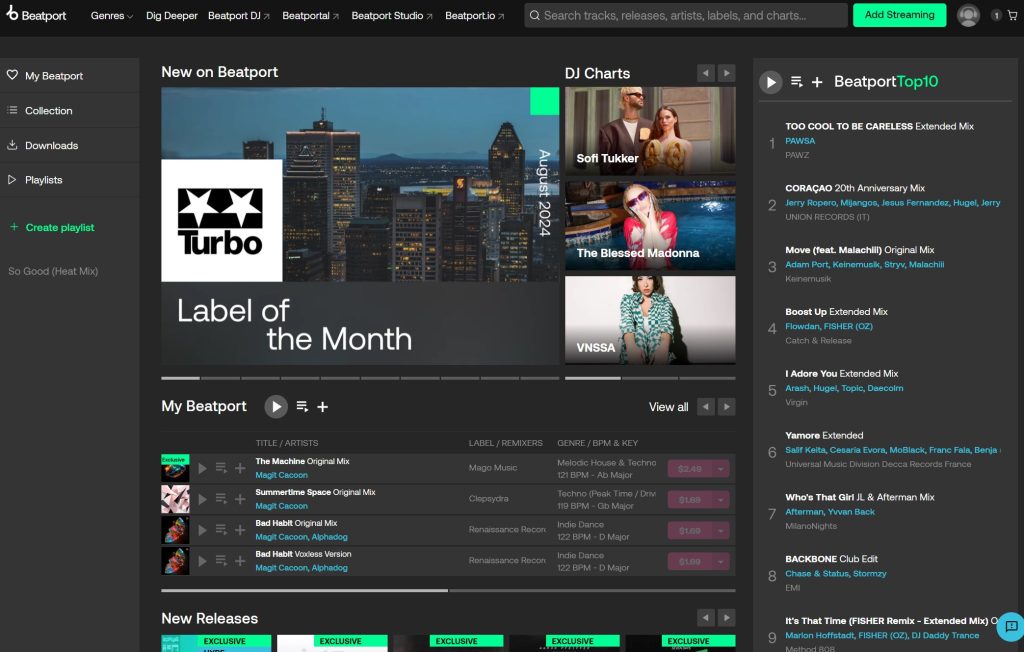Open Downloads in the sidebar
Image resolution: width=1024 pixels, height=652 pixels.
point(51,146)
